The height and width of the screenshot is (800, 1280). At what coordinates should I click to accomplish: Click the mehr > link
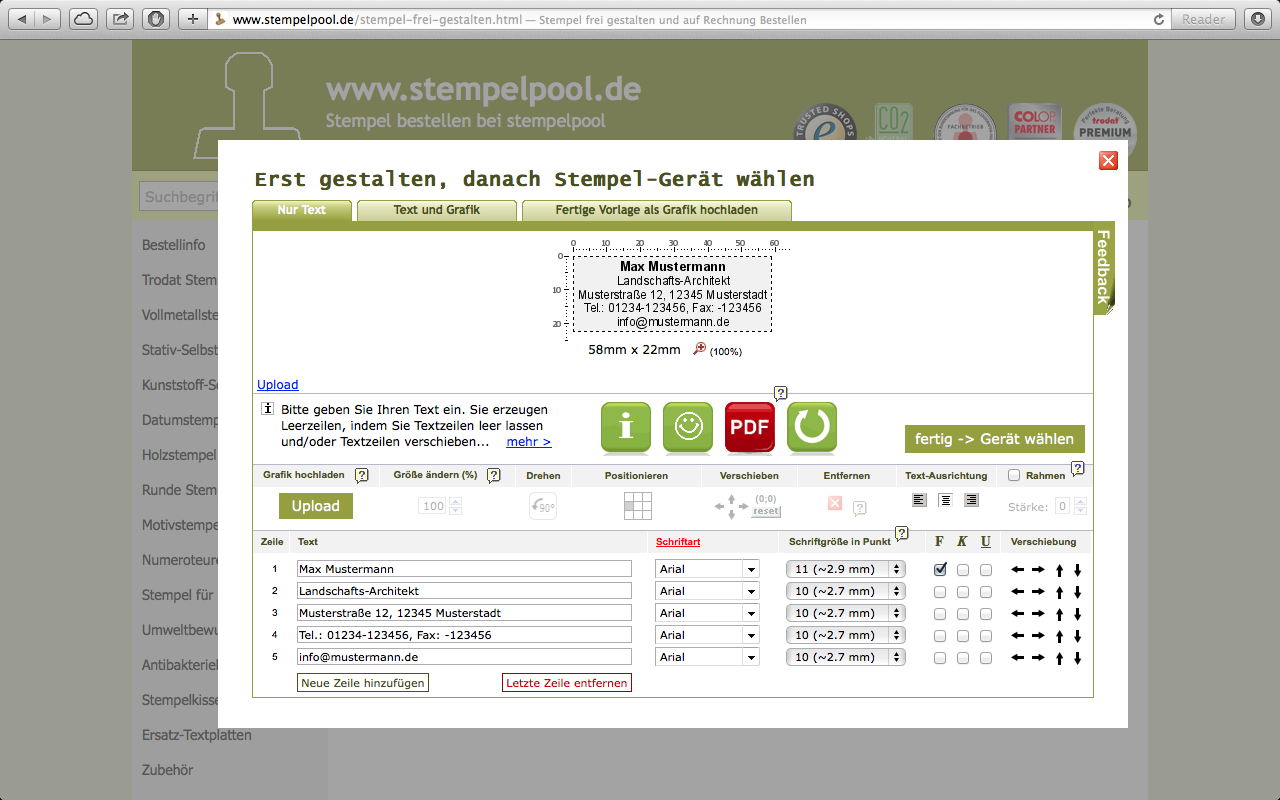(x=529, y=442)
